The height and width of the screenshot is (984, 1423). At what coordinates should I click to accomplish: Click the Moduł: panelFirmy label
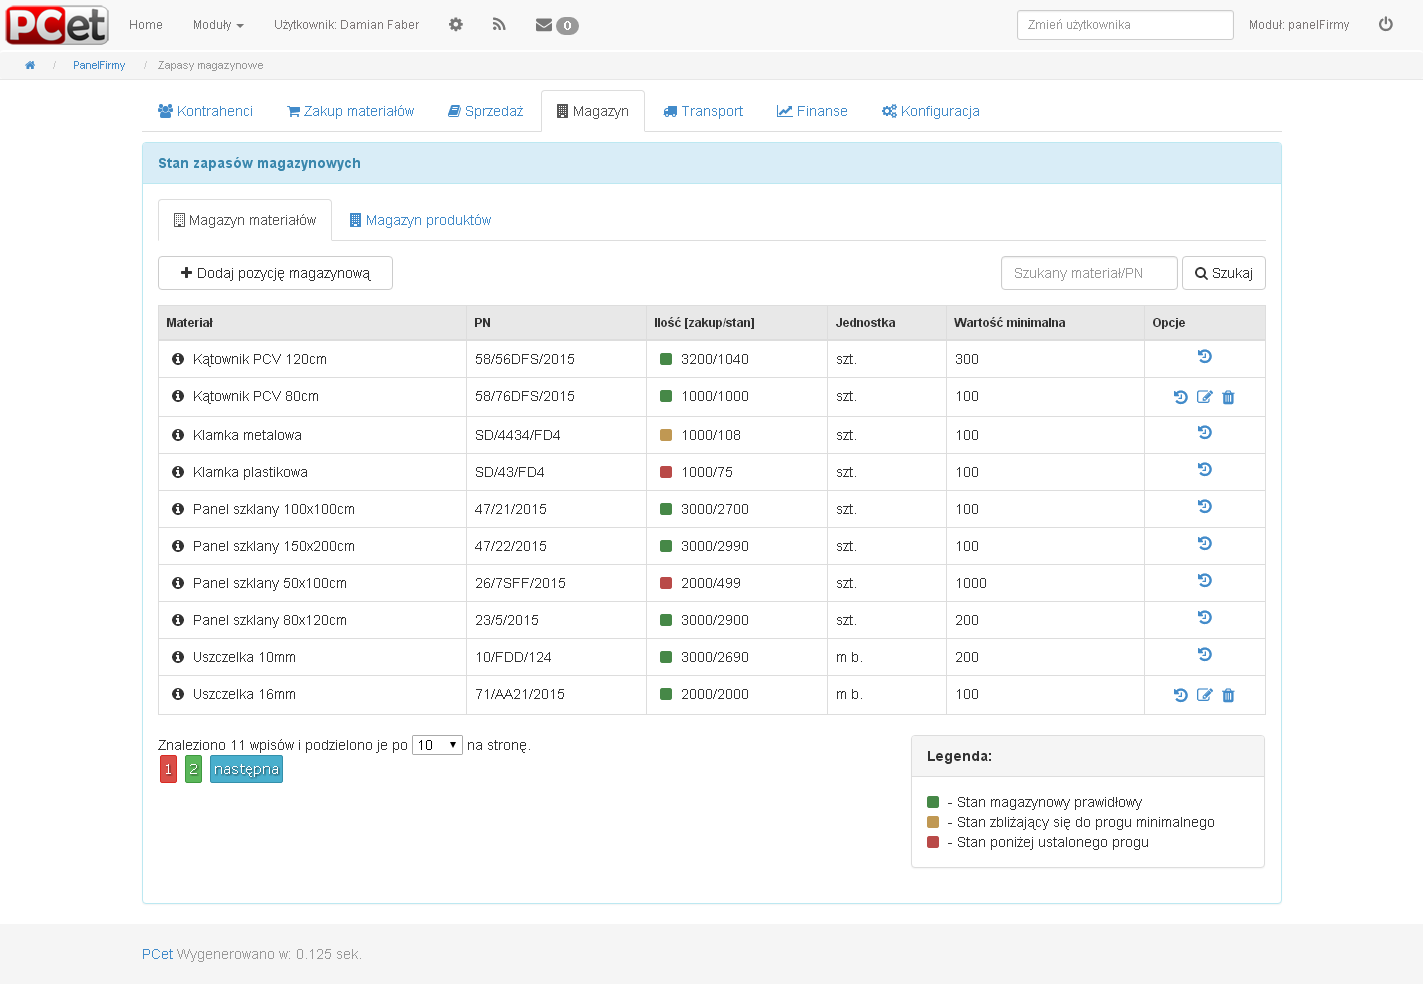point(1299,25)
